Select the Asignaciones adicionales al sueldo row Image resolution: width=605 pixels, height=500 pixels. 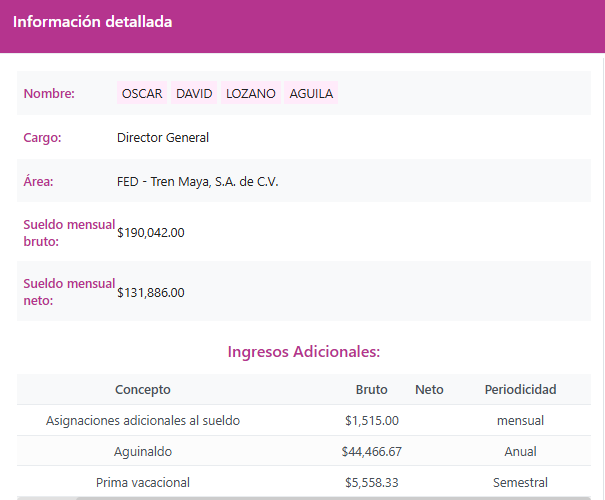[x=143, y=421]
